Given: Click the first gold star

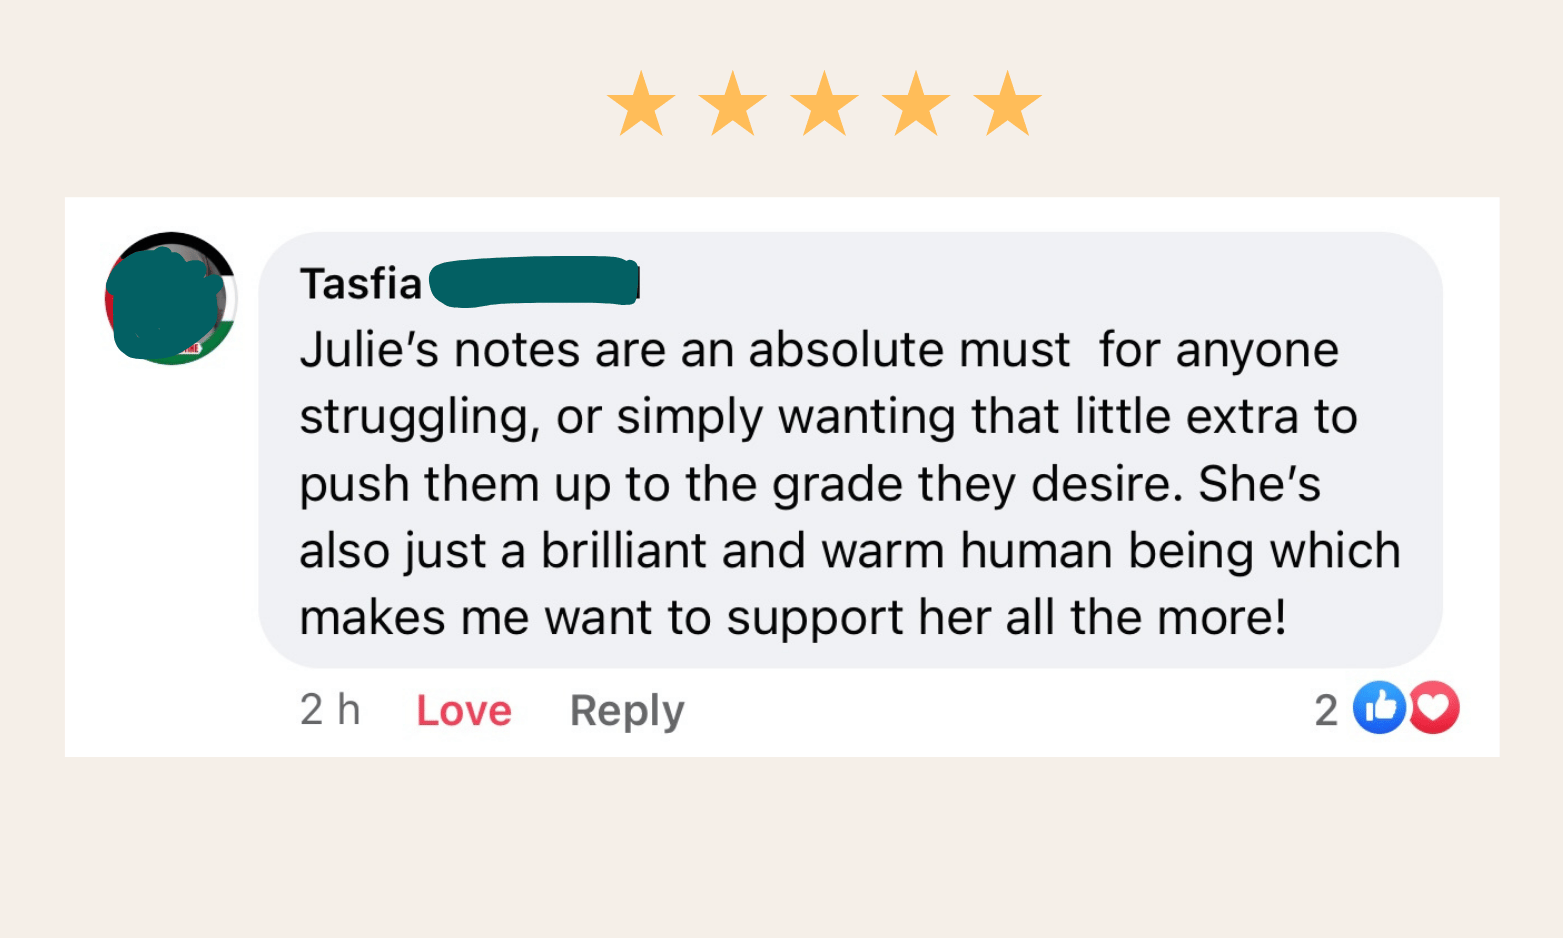Looking at the screenshot, I should point(641,105).
